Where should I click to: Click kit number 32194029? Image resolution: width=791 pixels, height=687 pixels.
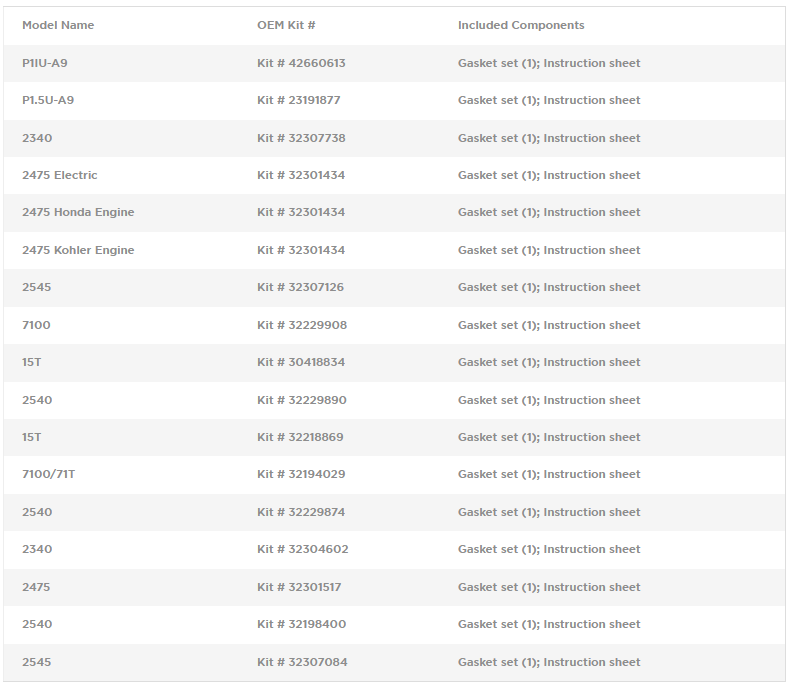coord(301,474)
